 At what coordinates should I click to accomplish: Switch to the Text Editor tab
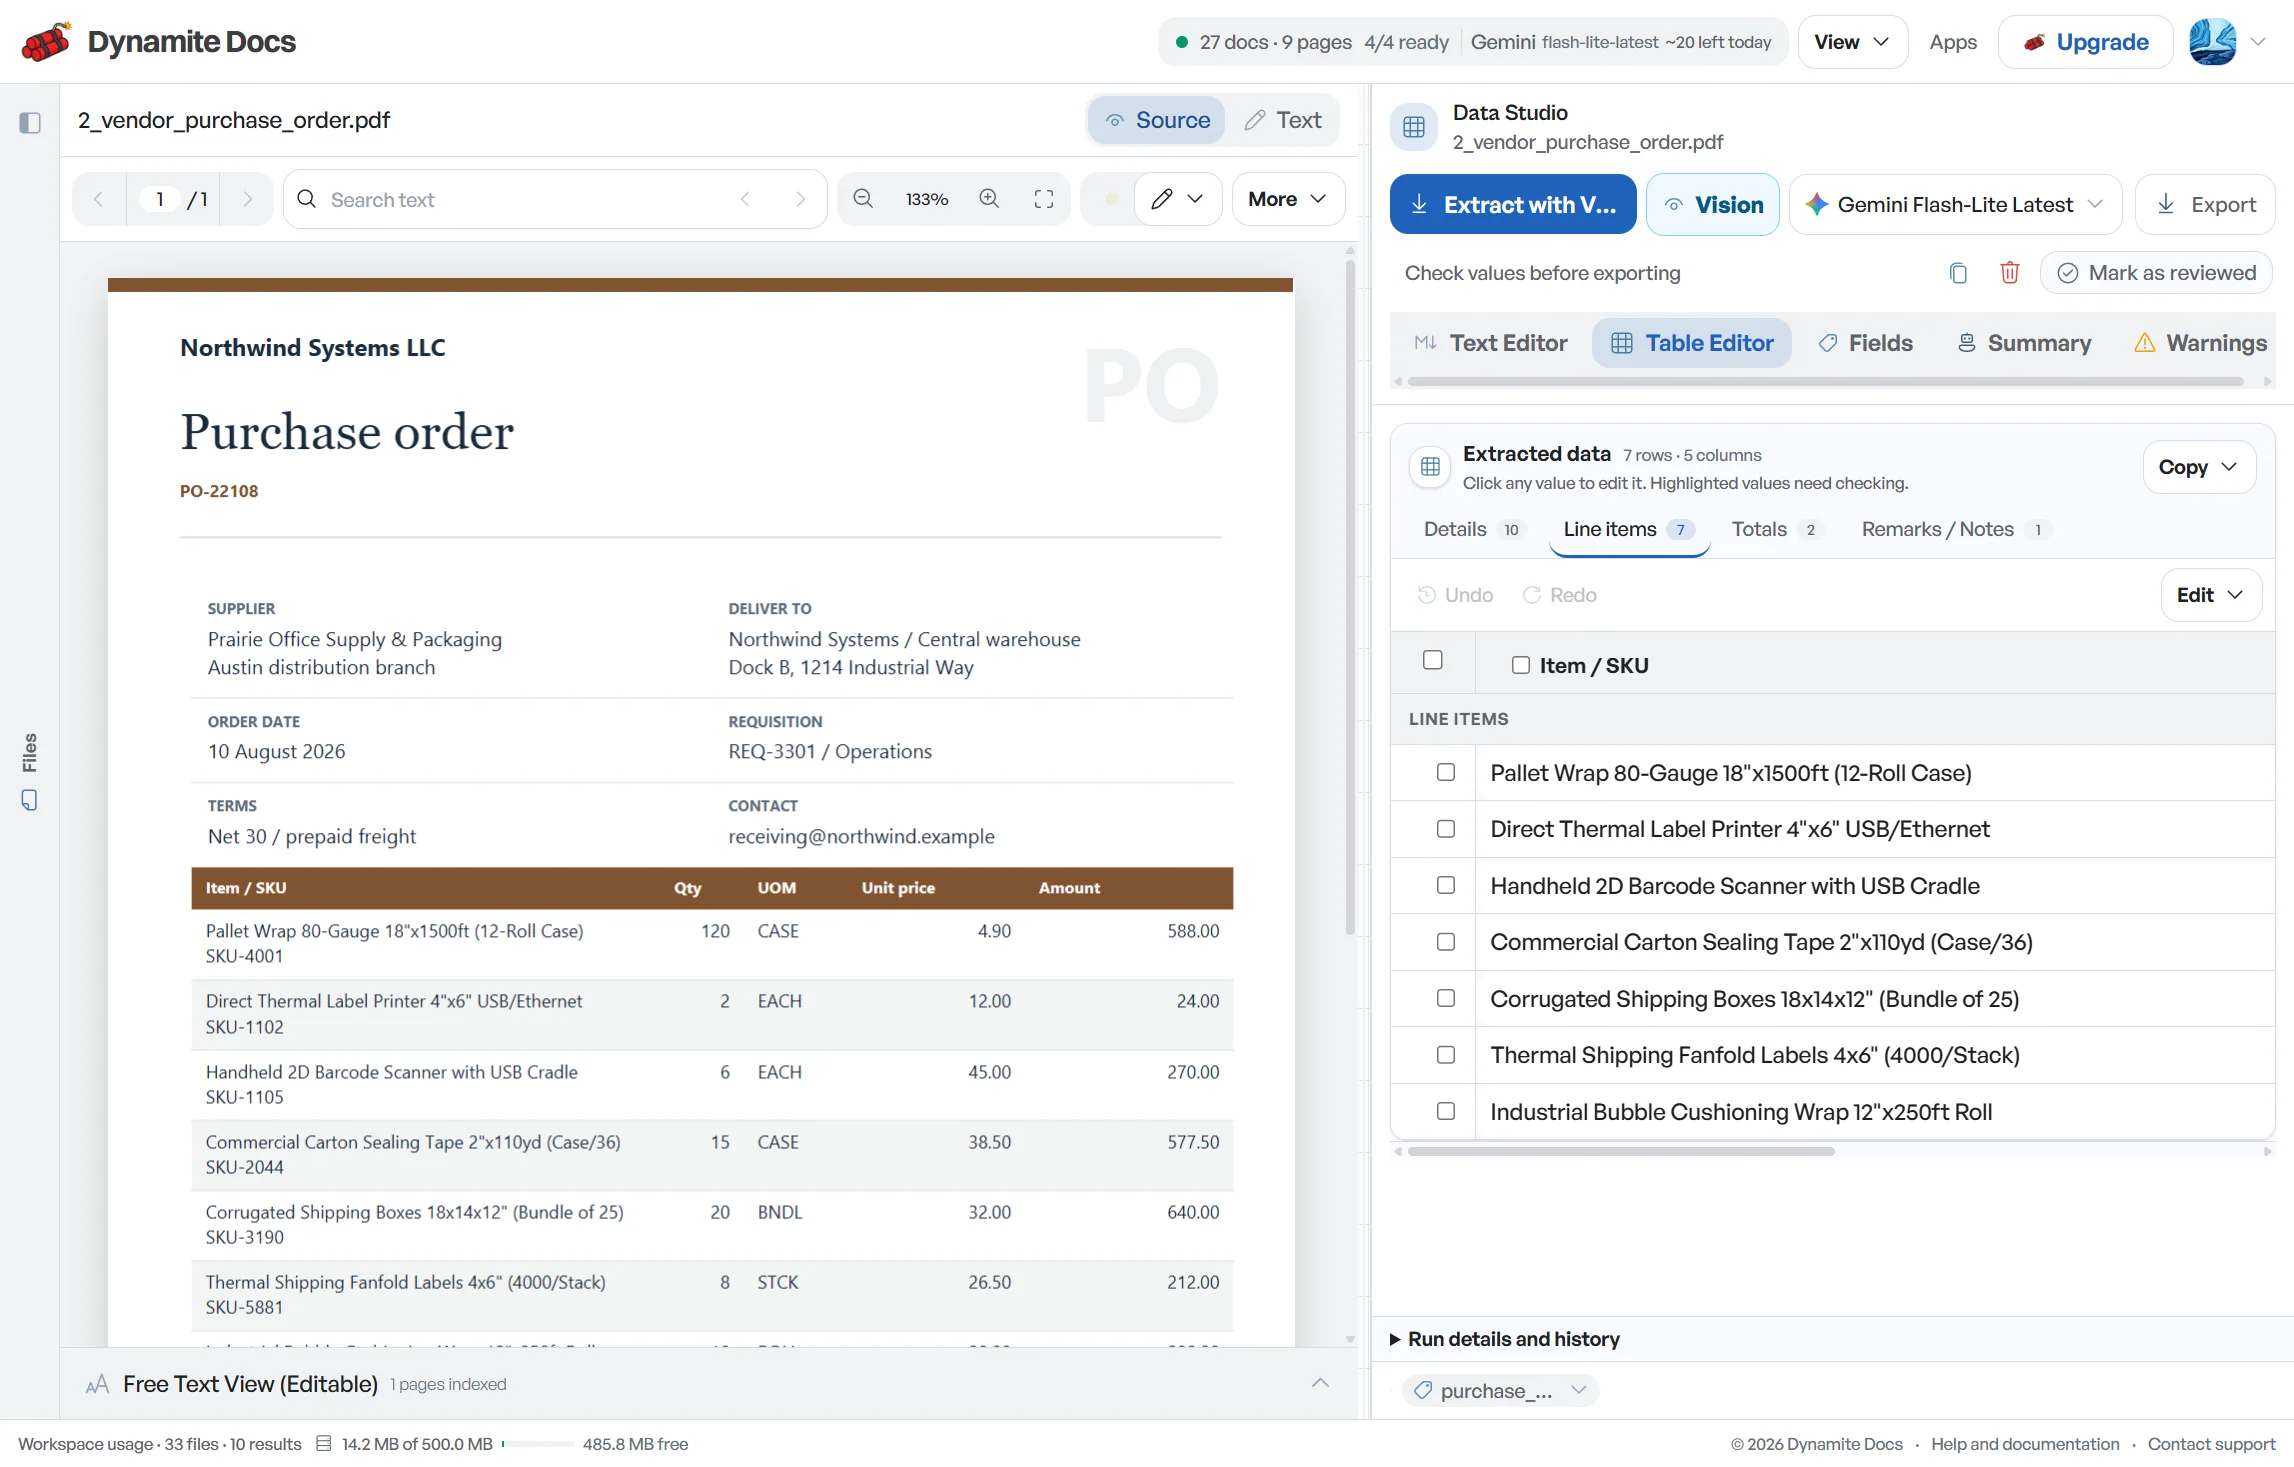click(x=1490, y=343)
